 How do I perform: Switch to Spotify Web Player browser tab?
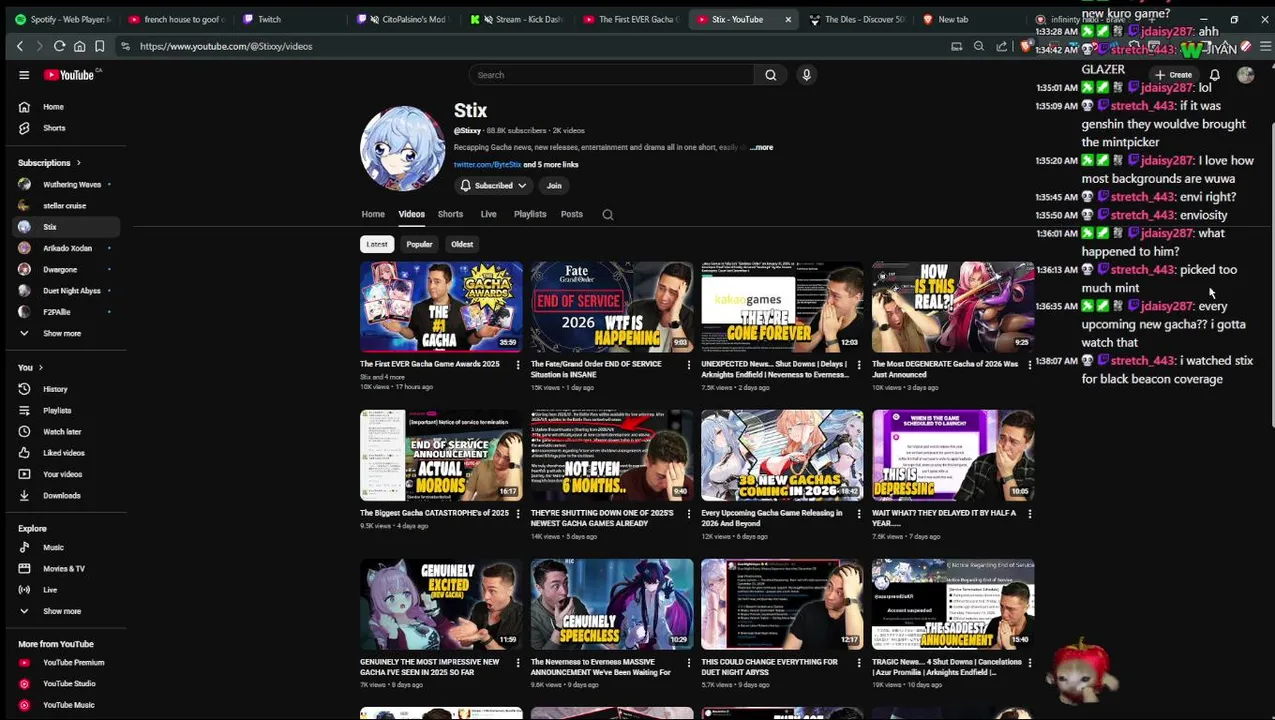point(62,19)
